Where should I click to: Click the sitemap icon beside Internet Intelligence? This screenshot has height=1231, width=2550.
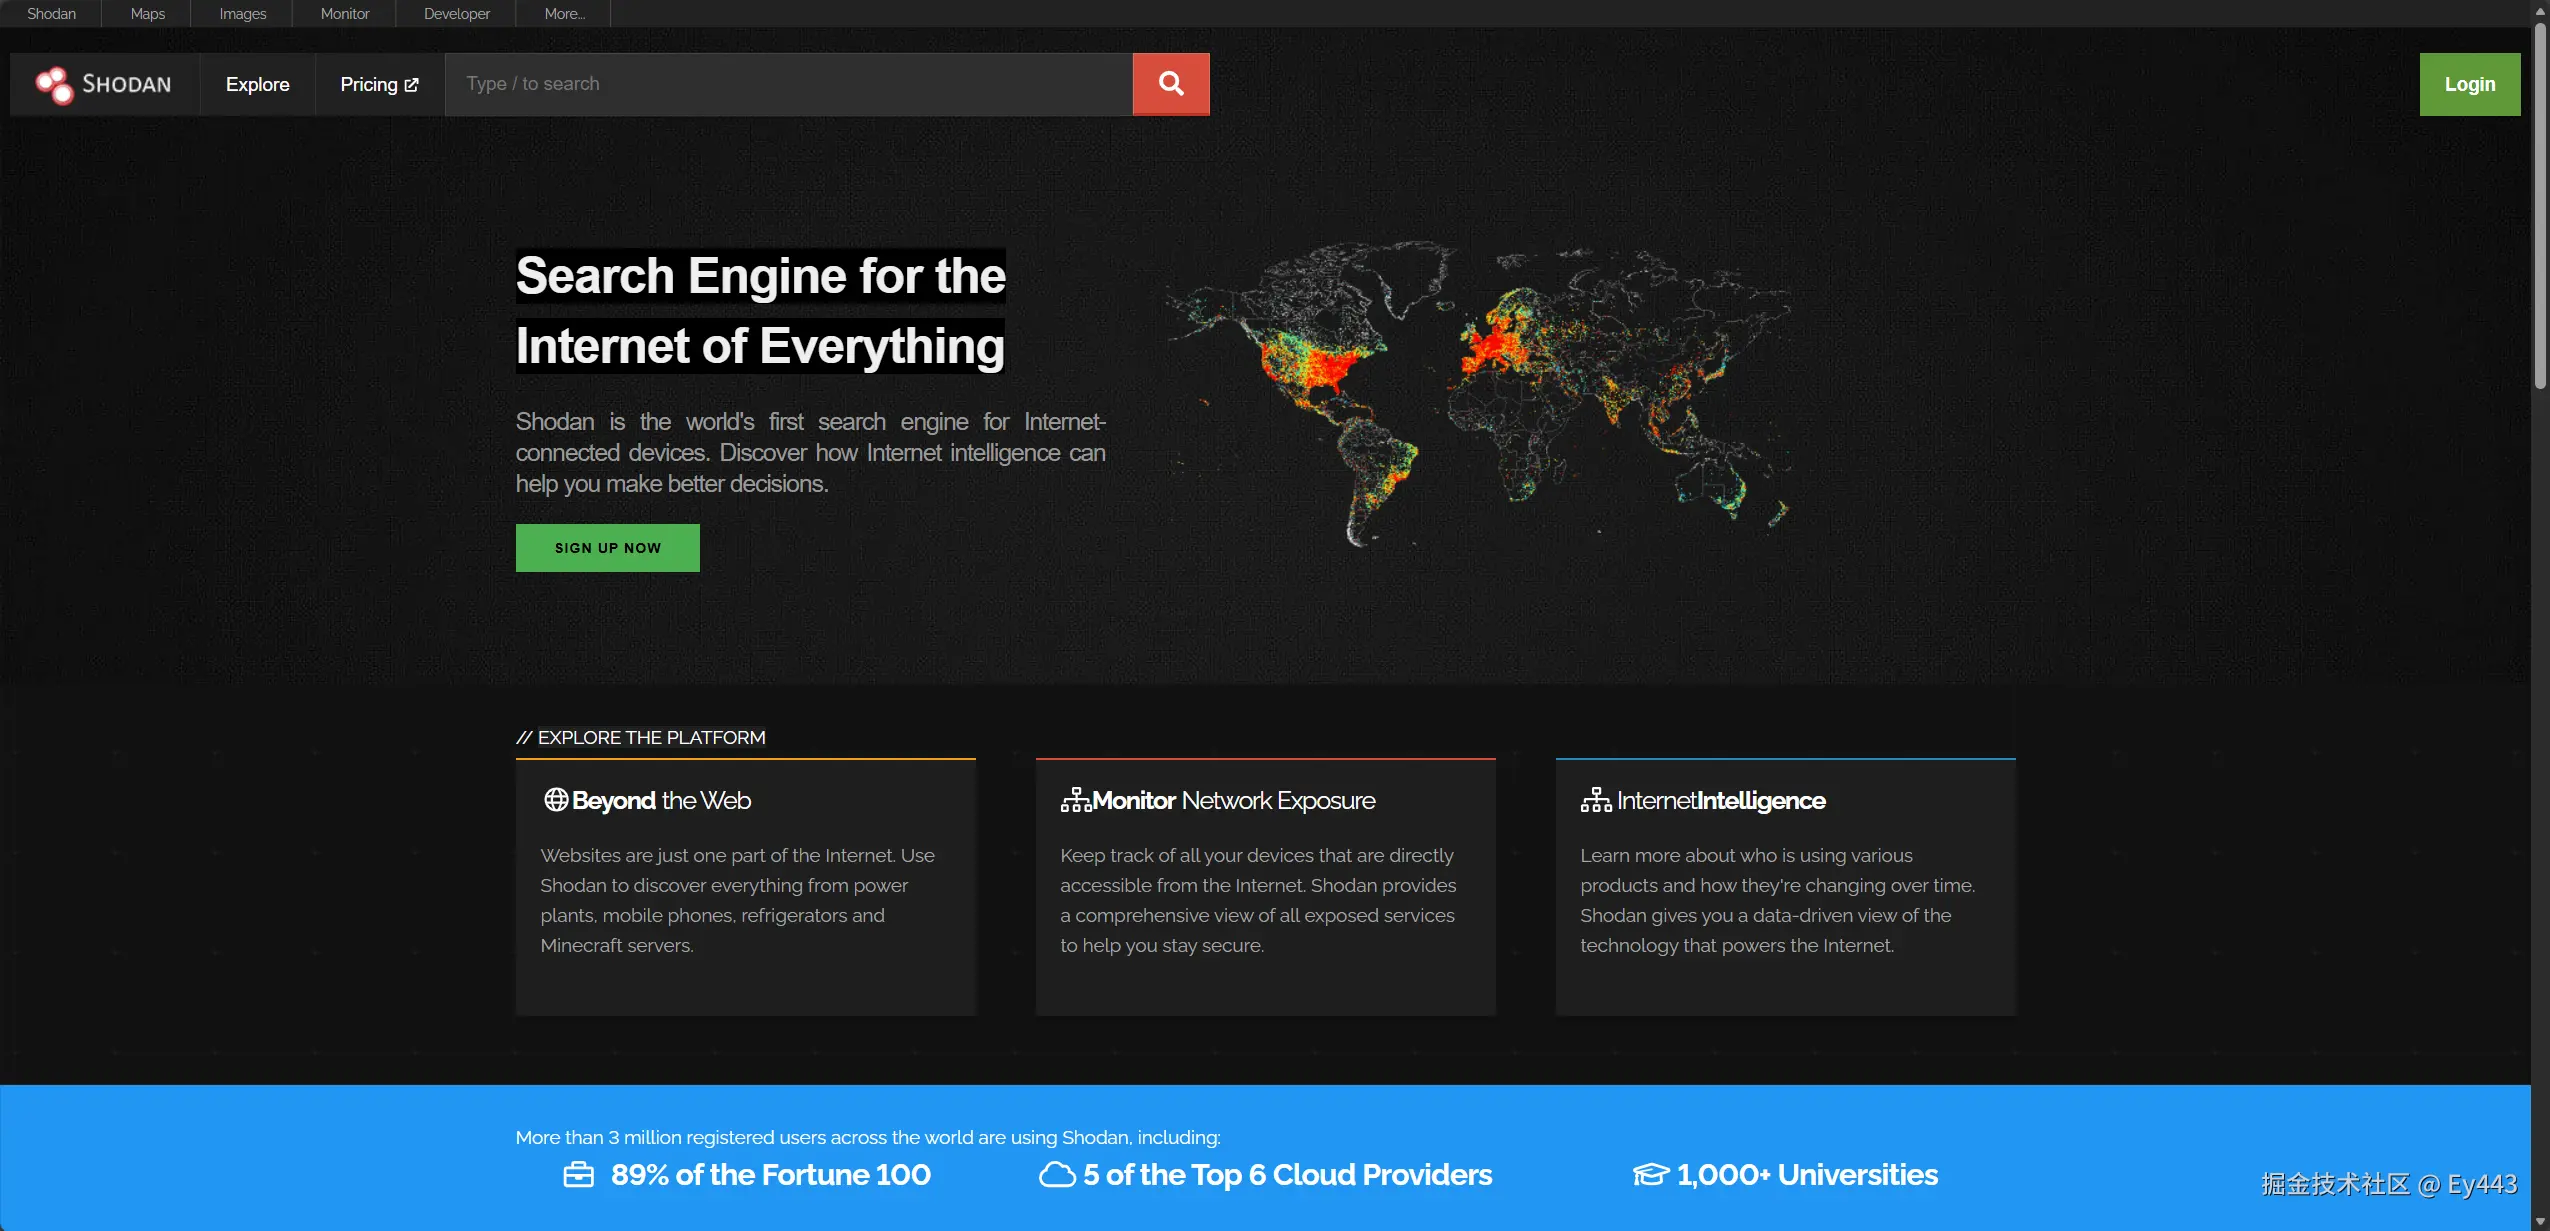1595,800
